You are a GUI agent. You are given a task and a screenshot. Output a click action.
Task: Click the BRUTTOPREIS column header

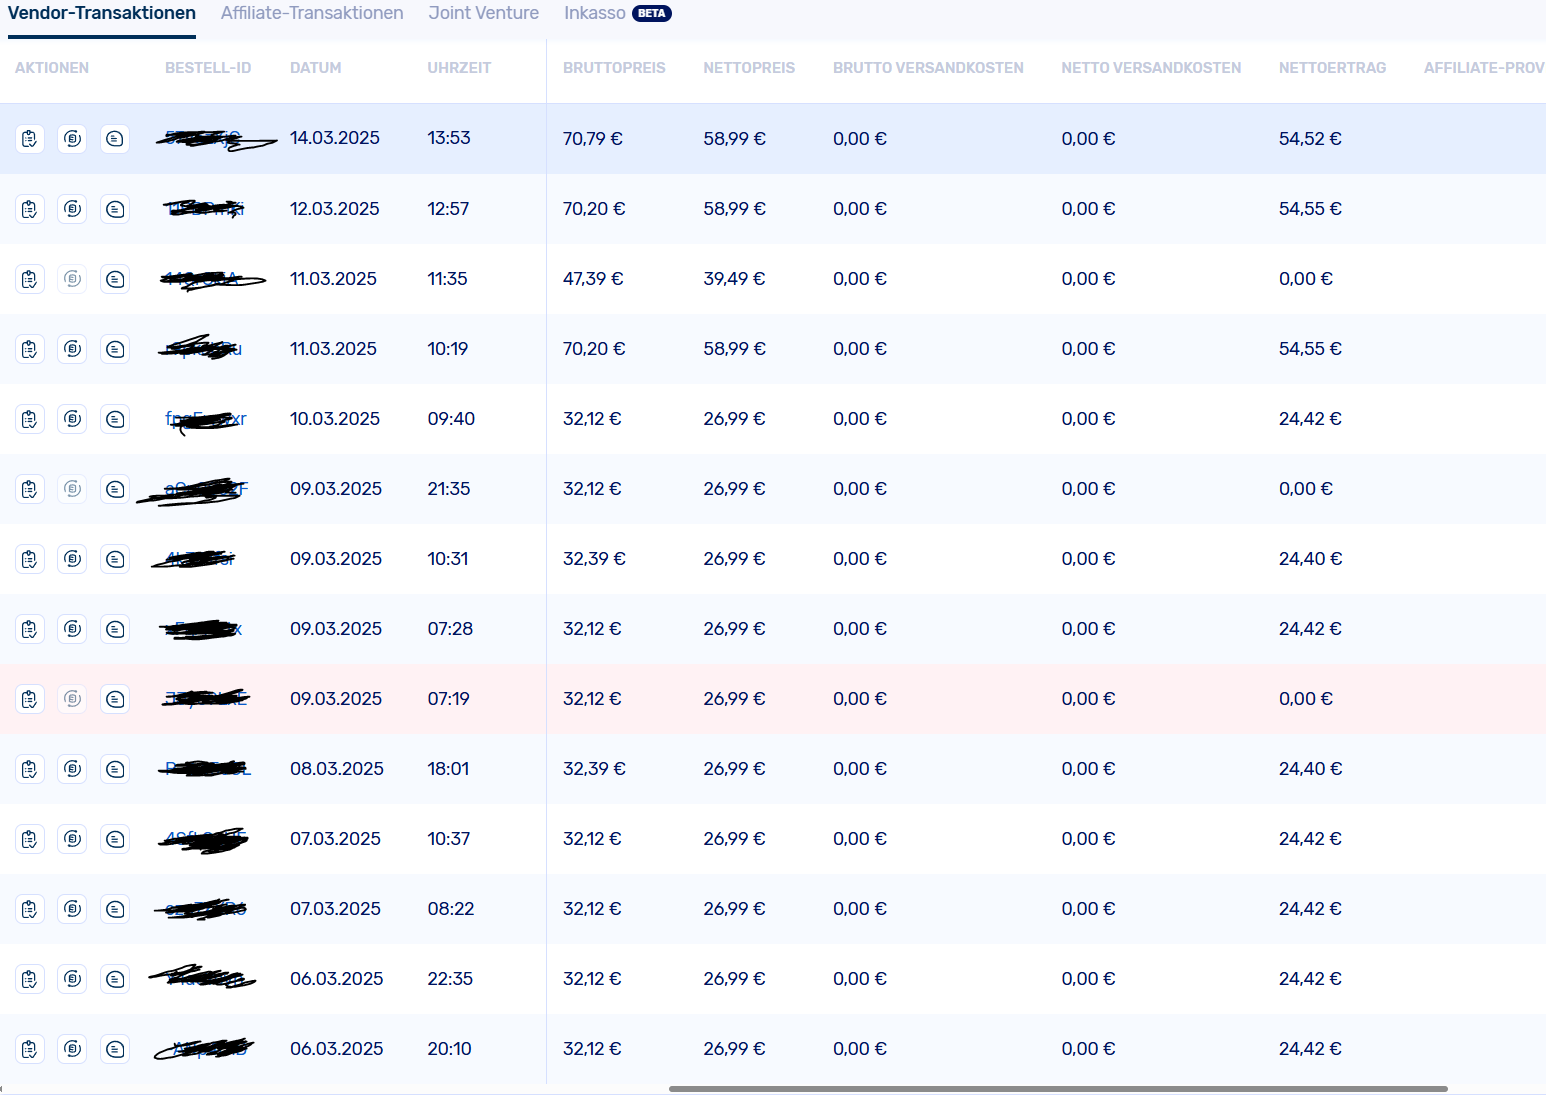coord(614,68)
